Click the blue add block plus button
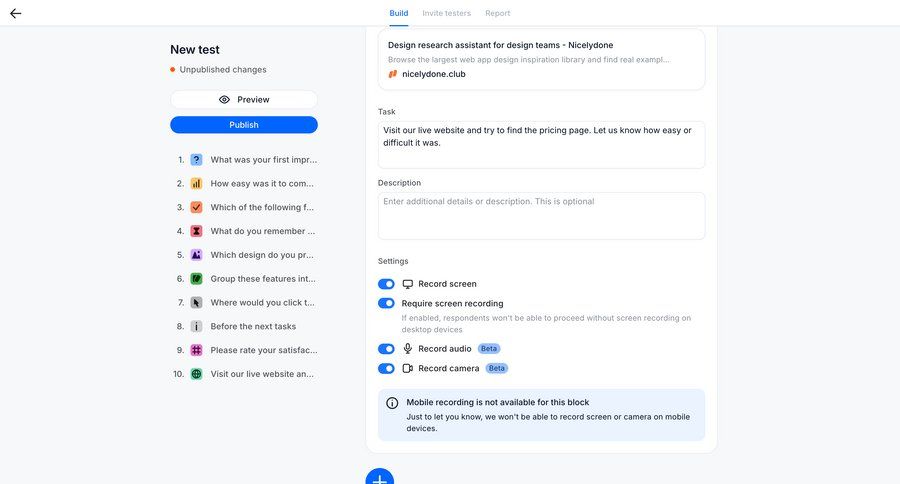900x484 pixels. pyautogui.click(x=380, y=476)
